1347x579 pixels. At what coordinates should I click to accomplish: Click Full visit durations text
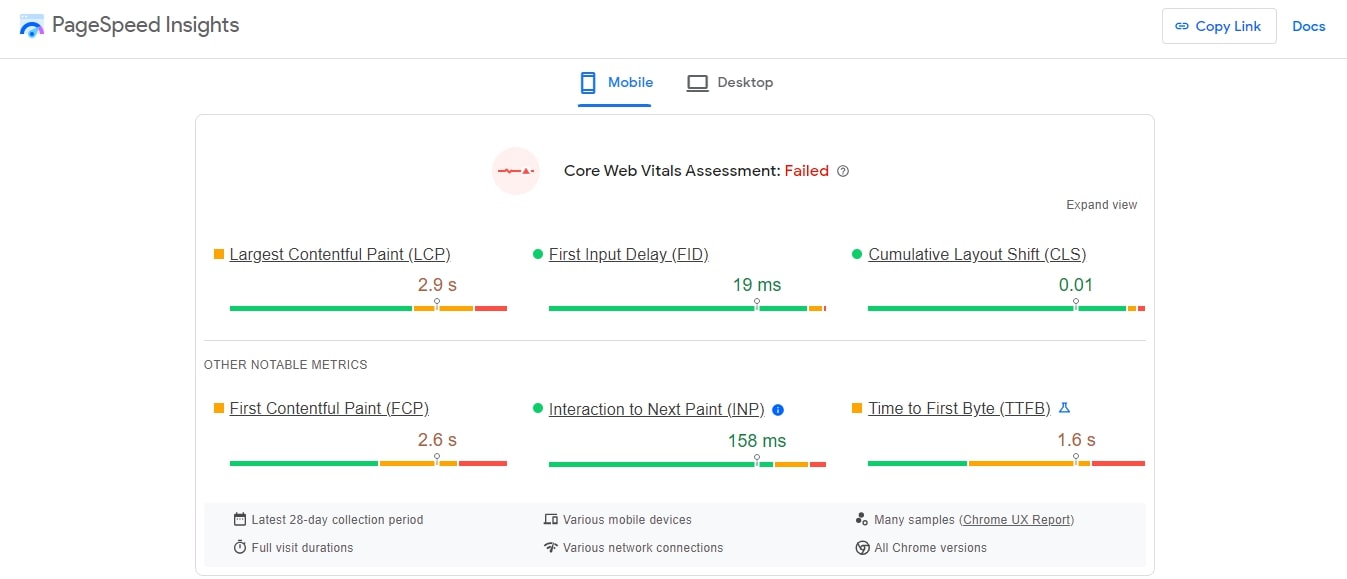(x=302, y=548)
